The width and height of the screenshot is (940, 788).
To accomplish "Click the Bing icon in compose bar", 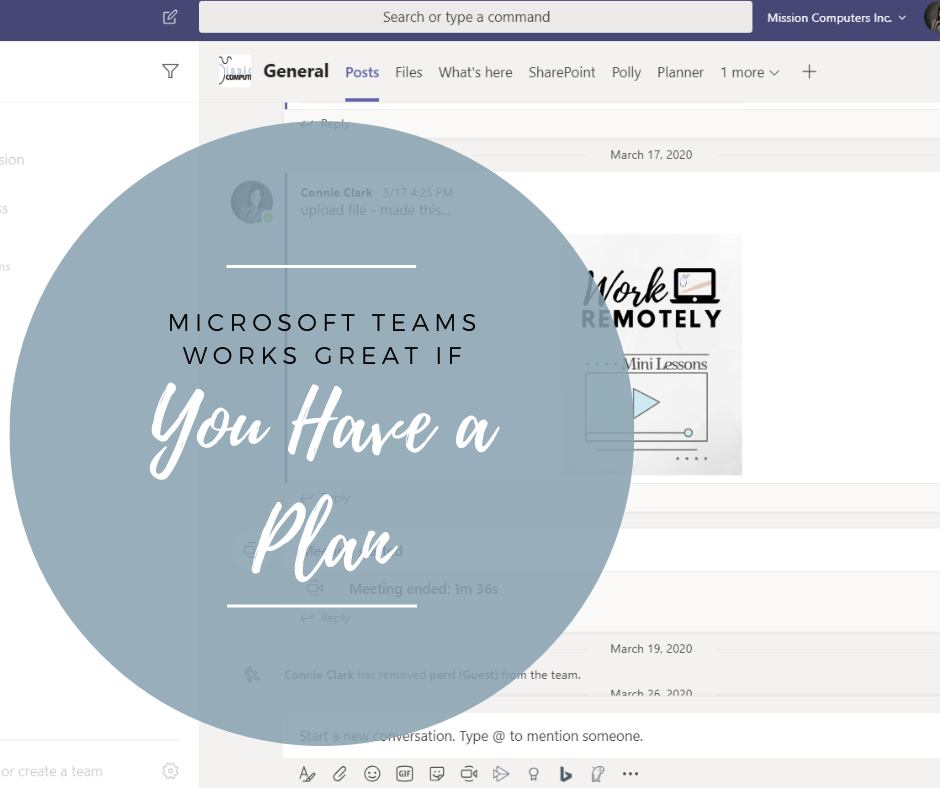I will coord(565,774).
